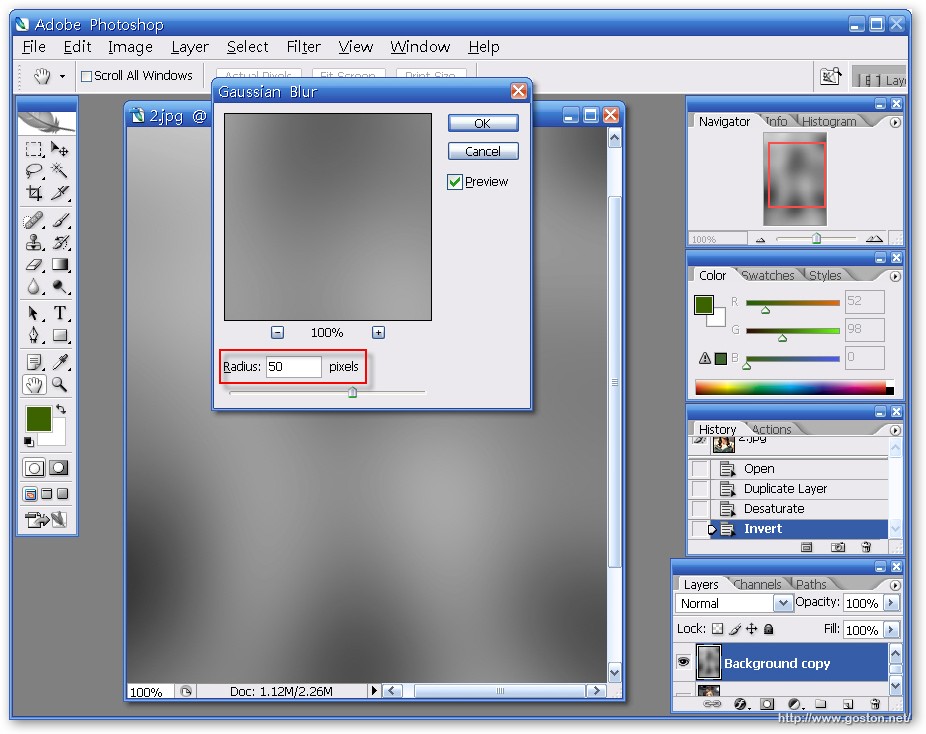The width and height of the screenshot is (926, 734).
Task: Open the Color panel options menu
Action: click(x=895, y=276)
